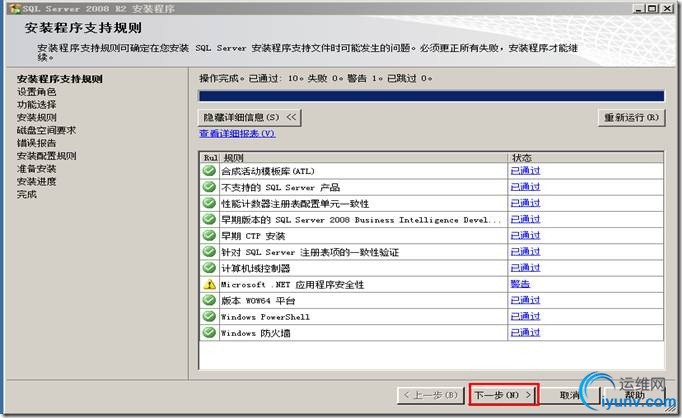Maximize the SQL Server setup window
The width and height of the screenshot is (682, 418).
[652, 8]
